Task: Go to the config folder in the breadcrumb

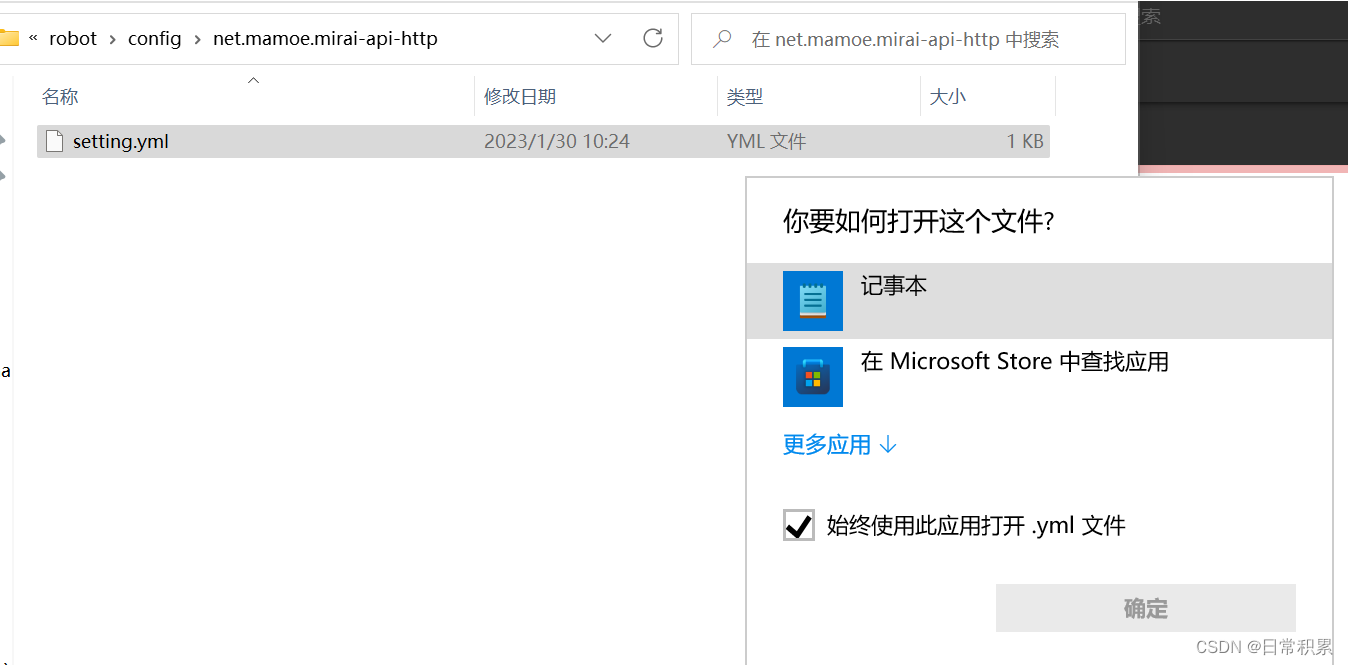Action: tap(155, 39)
